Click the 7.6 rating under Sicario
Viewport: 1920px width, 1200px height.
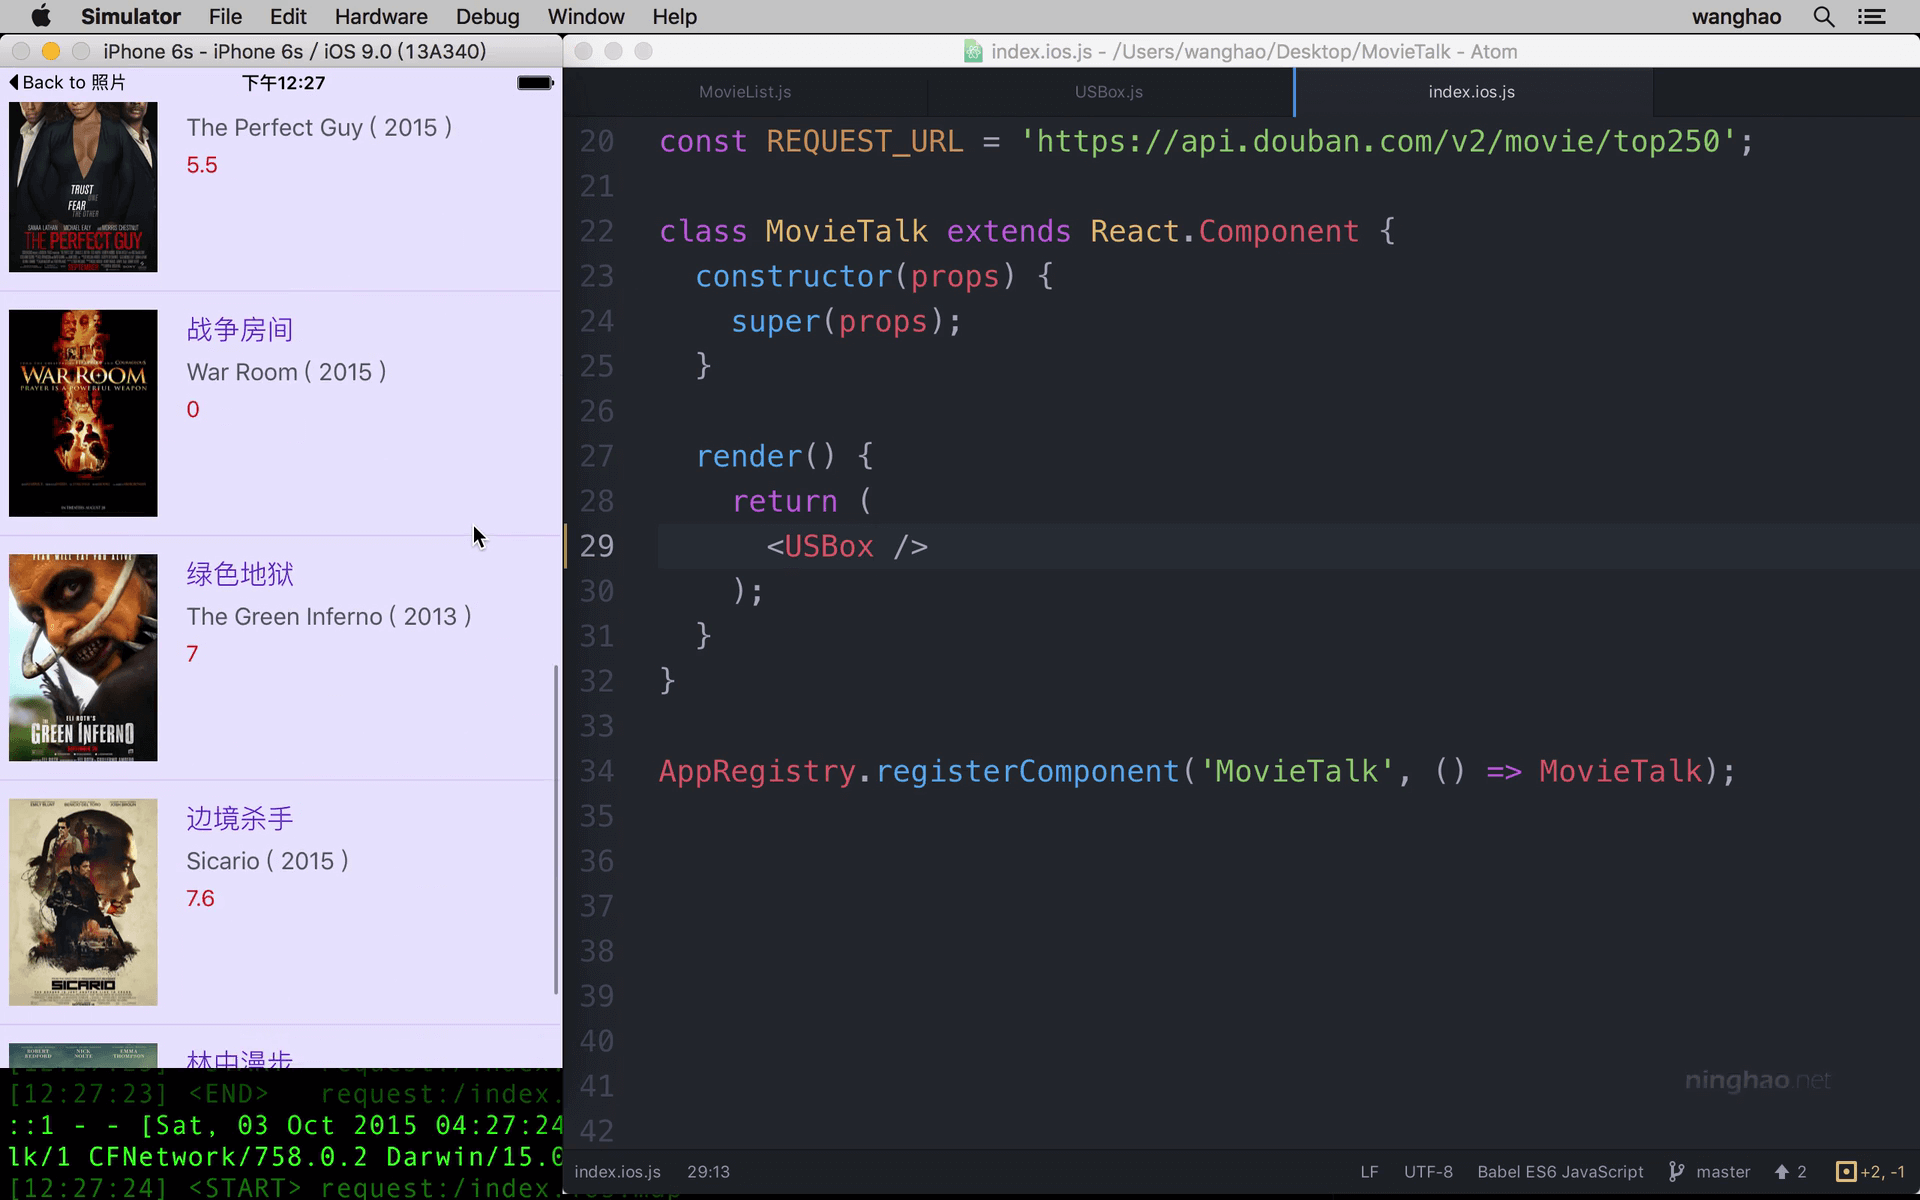click(200, 898)
